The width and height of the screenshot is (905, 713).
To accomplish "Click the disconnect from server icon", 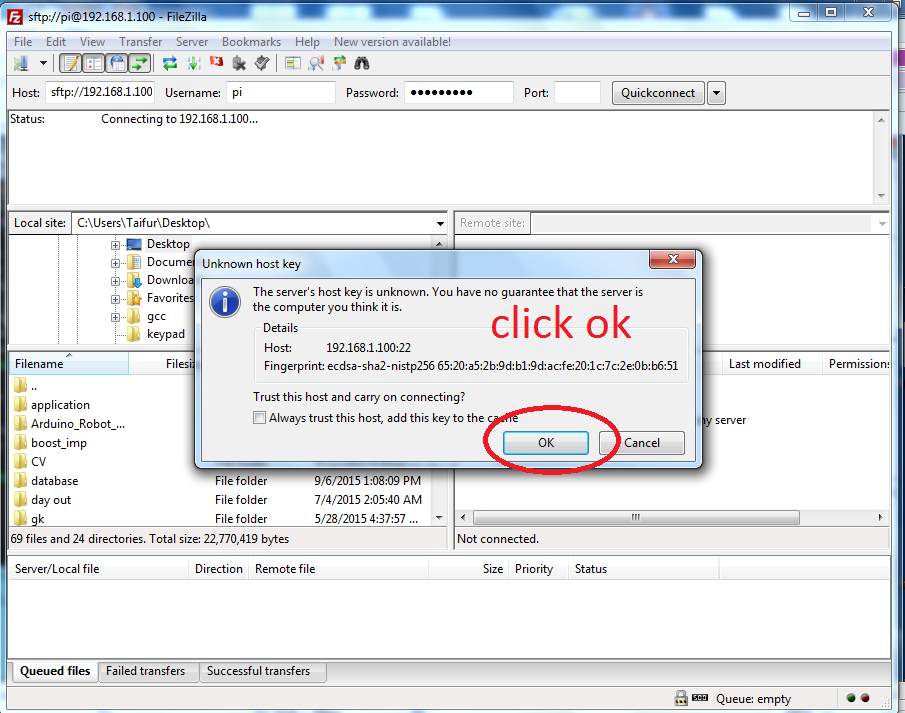I will [x=239, y=63].
